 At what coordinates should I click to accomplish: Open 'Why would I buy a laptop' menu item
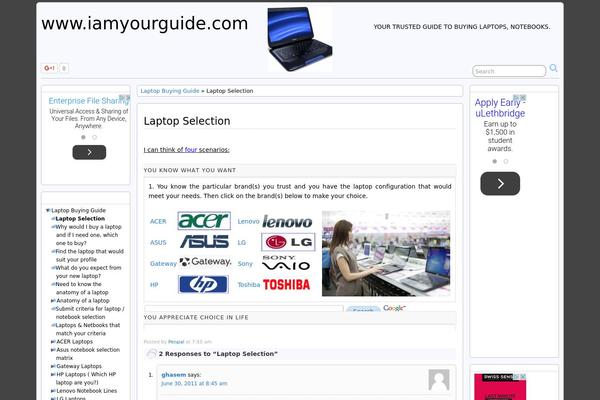click(88, 235)
